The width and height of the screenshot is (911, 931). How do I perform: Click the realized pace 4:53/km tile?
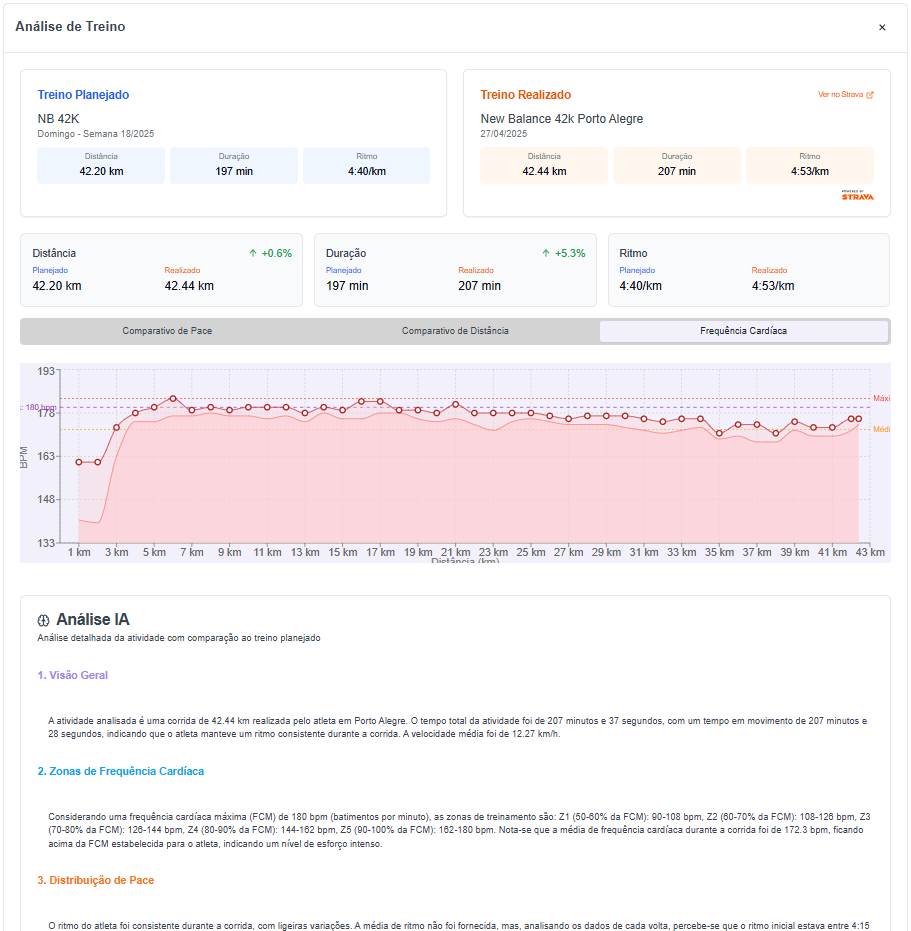pos(809,165)
